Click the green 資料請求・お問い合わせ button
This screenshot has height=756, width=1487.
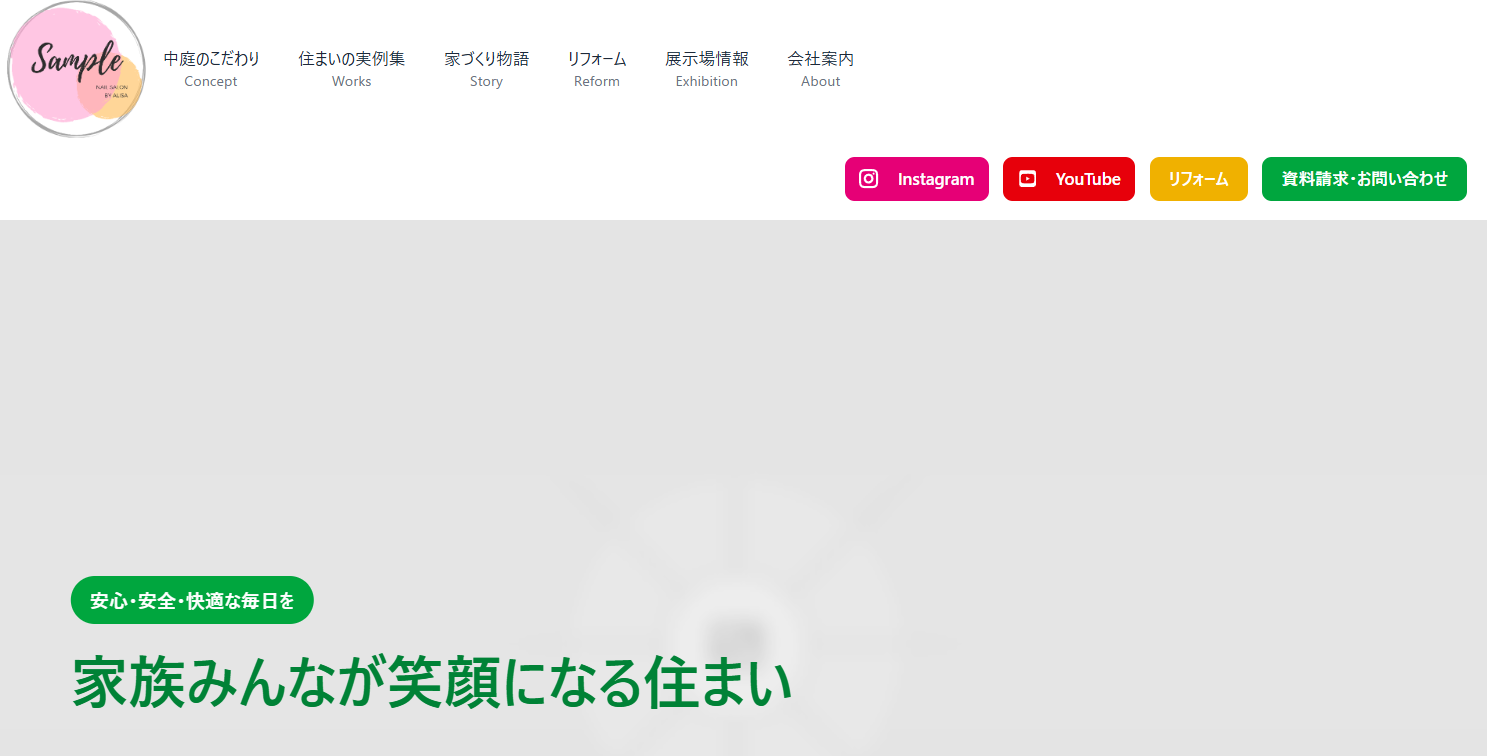pyautogui.click(x=1364, y=179)
